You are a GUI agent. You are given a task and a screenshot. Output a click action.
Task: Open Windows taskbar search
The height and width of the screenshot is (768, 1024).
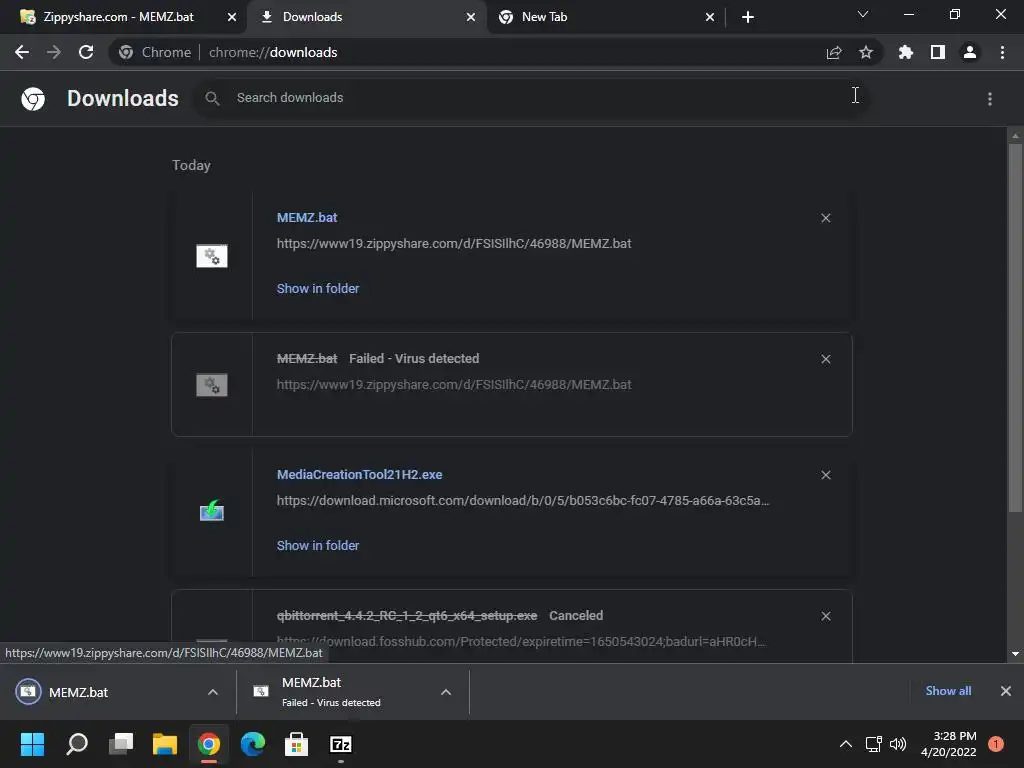point(77,744)
